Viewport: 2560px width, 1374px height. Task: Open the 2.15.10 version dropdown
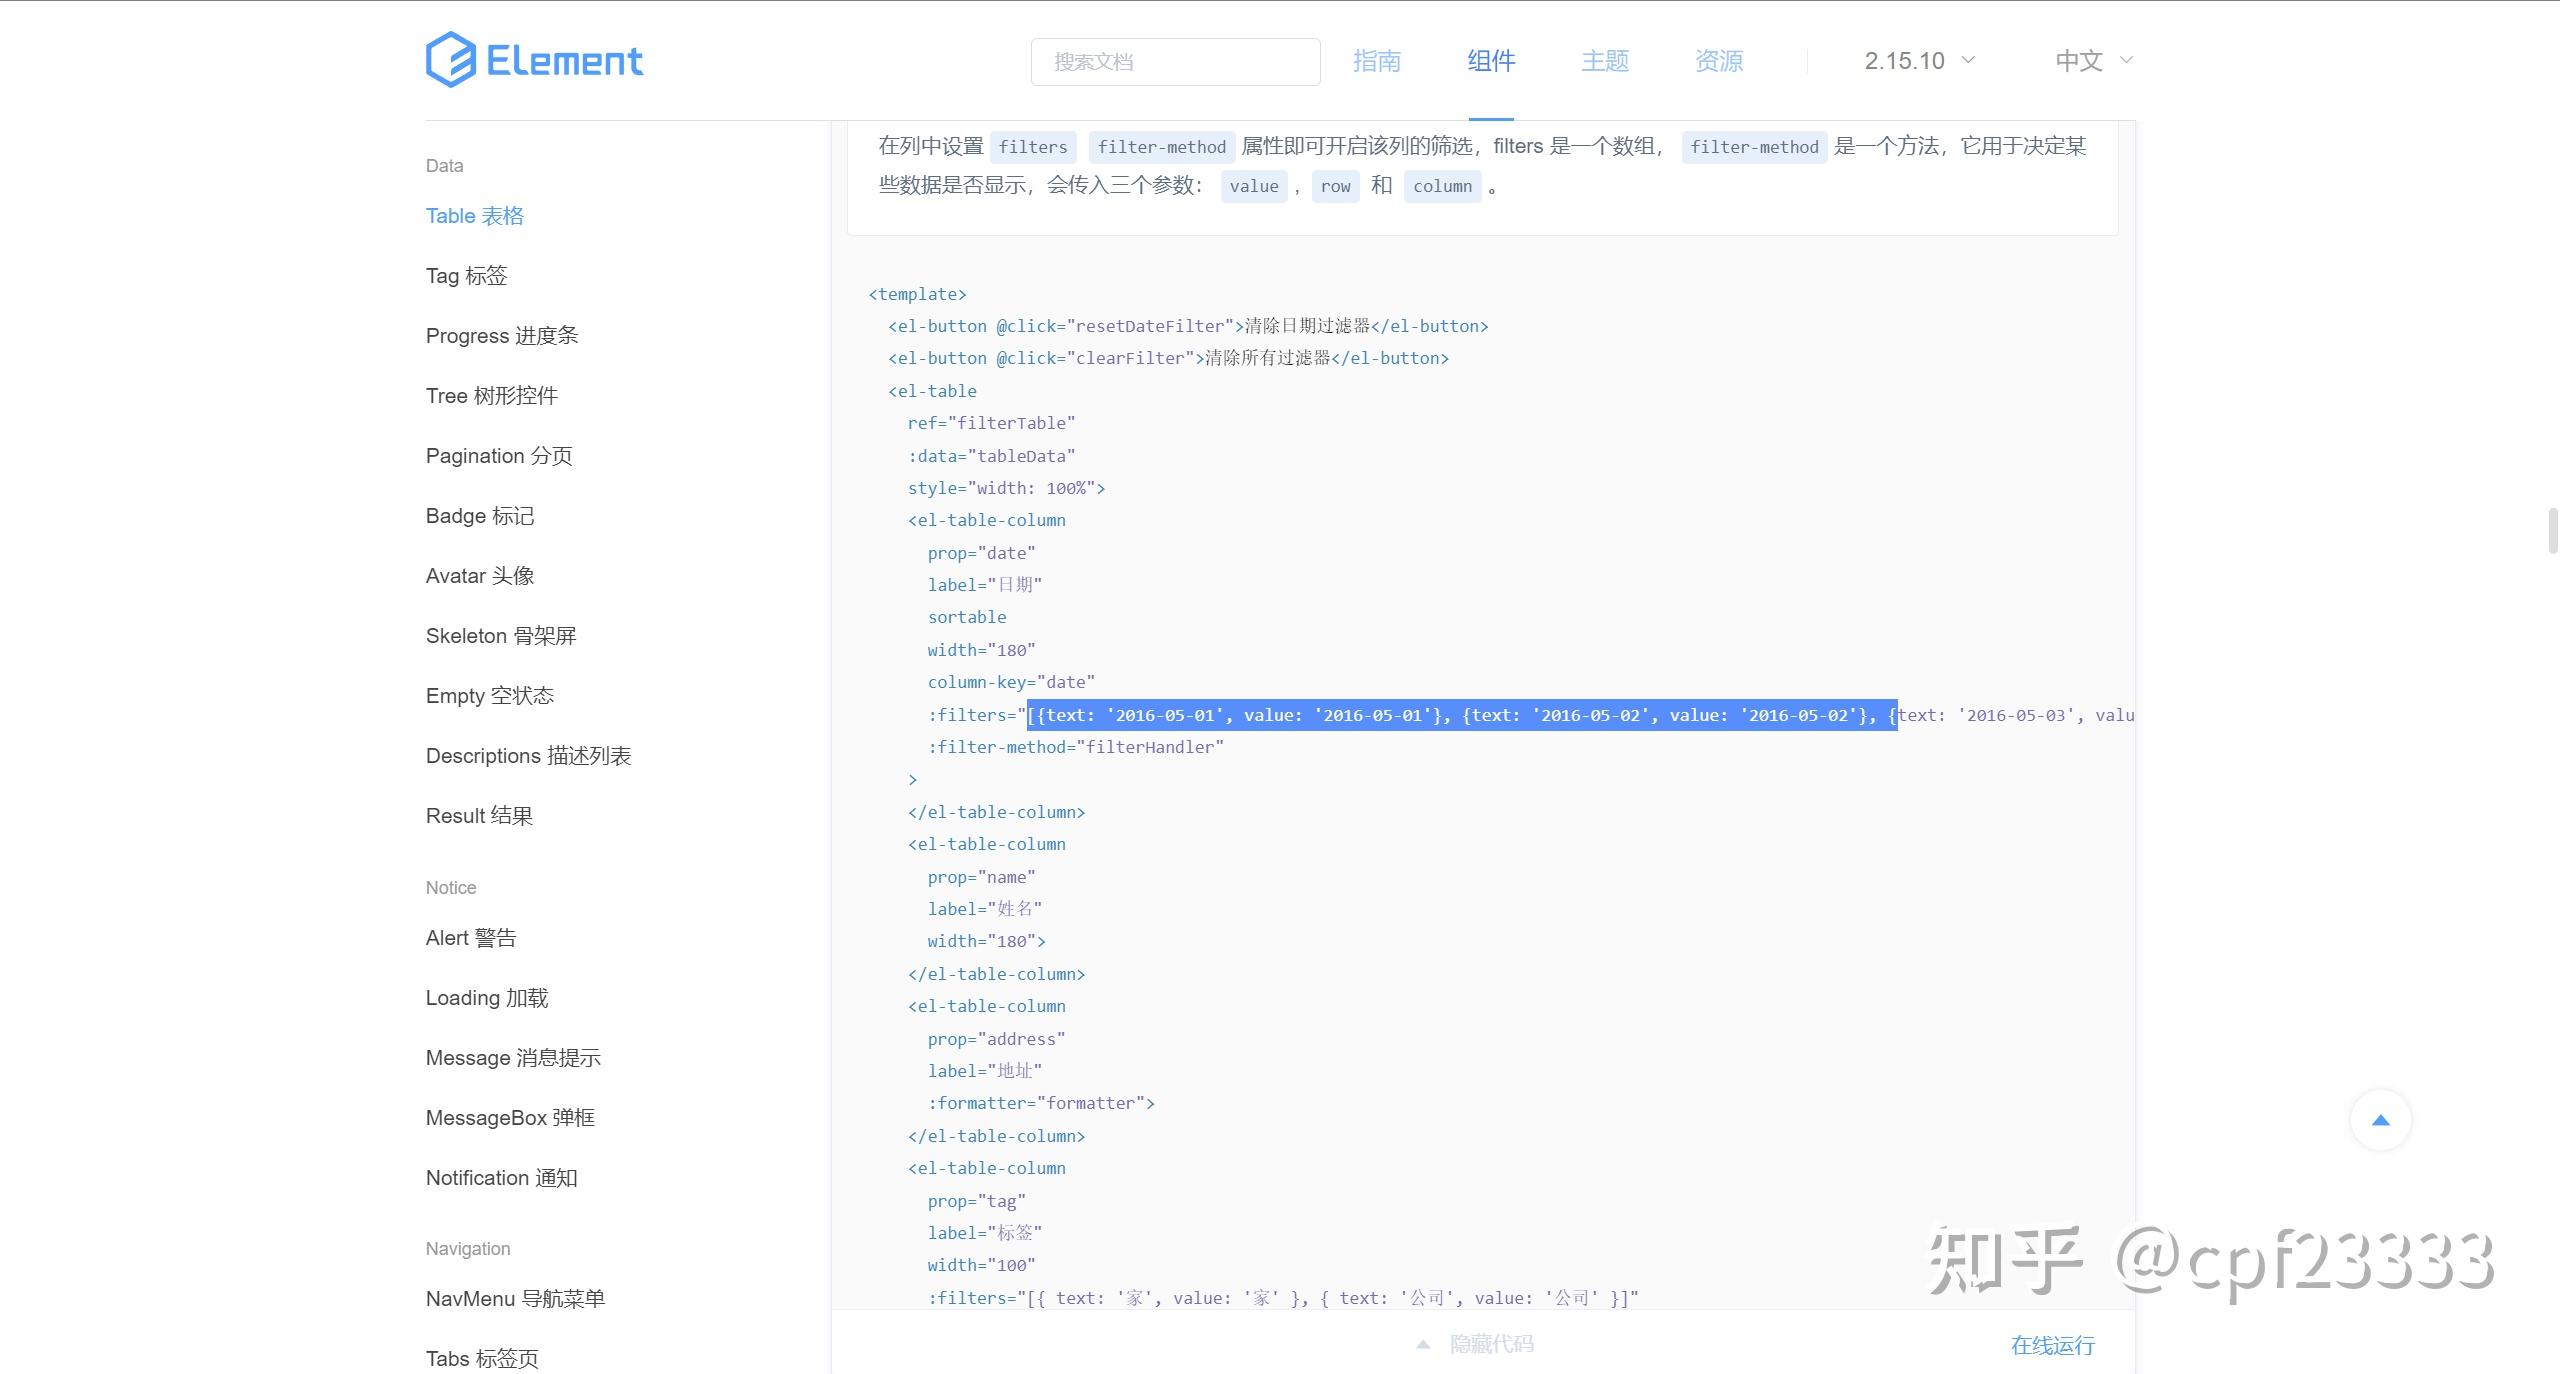pos(1919,61)
